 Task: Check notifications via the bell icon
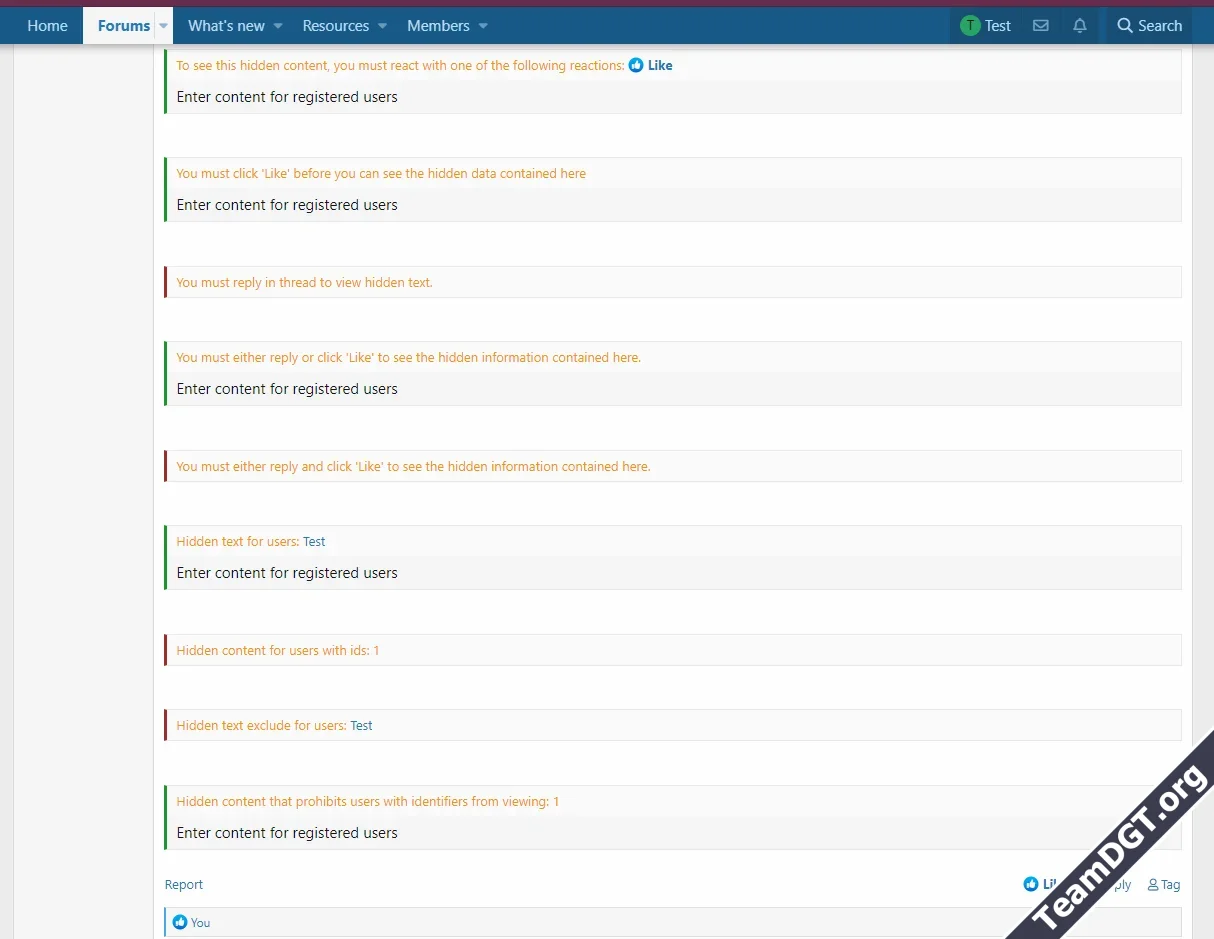[1079, 25]
